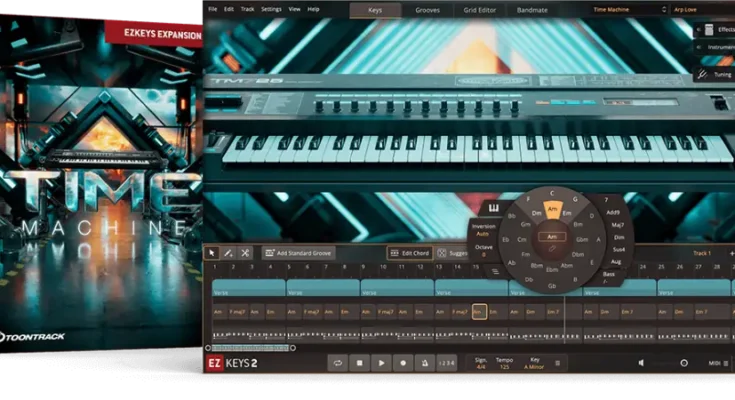This screenshot has width=735, height=400.
Task: Select the scissors cut tool
Action: pyautogui.click(x=245, y=253)
